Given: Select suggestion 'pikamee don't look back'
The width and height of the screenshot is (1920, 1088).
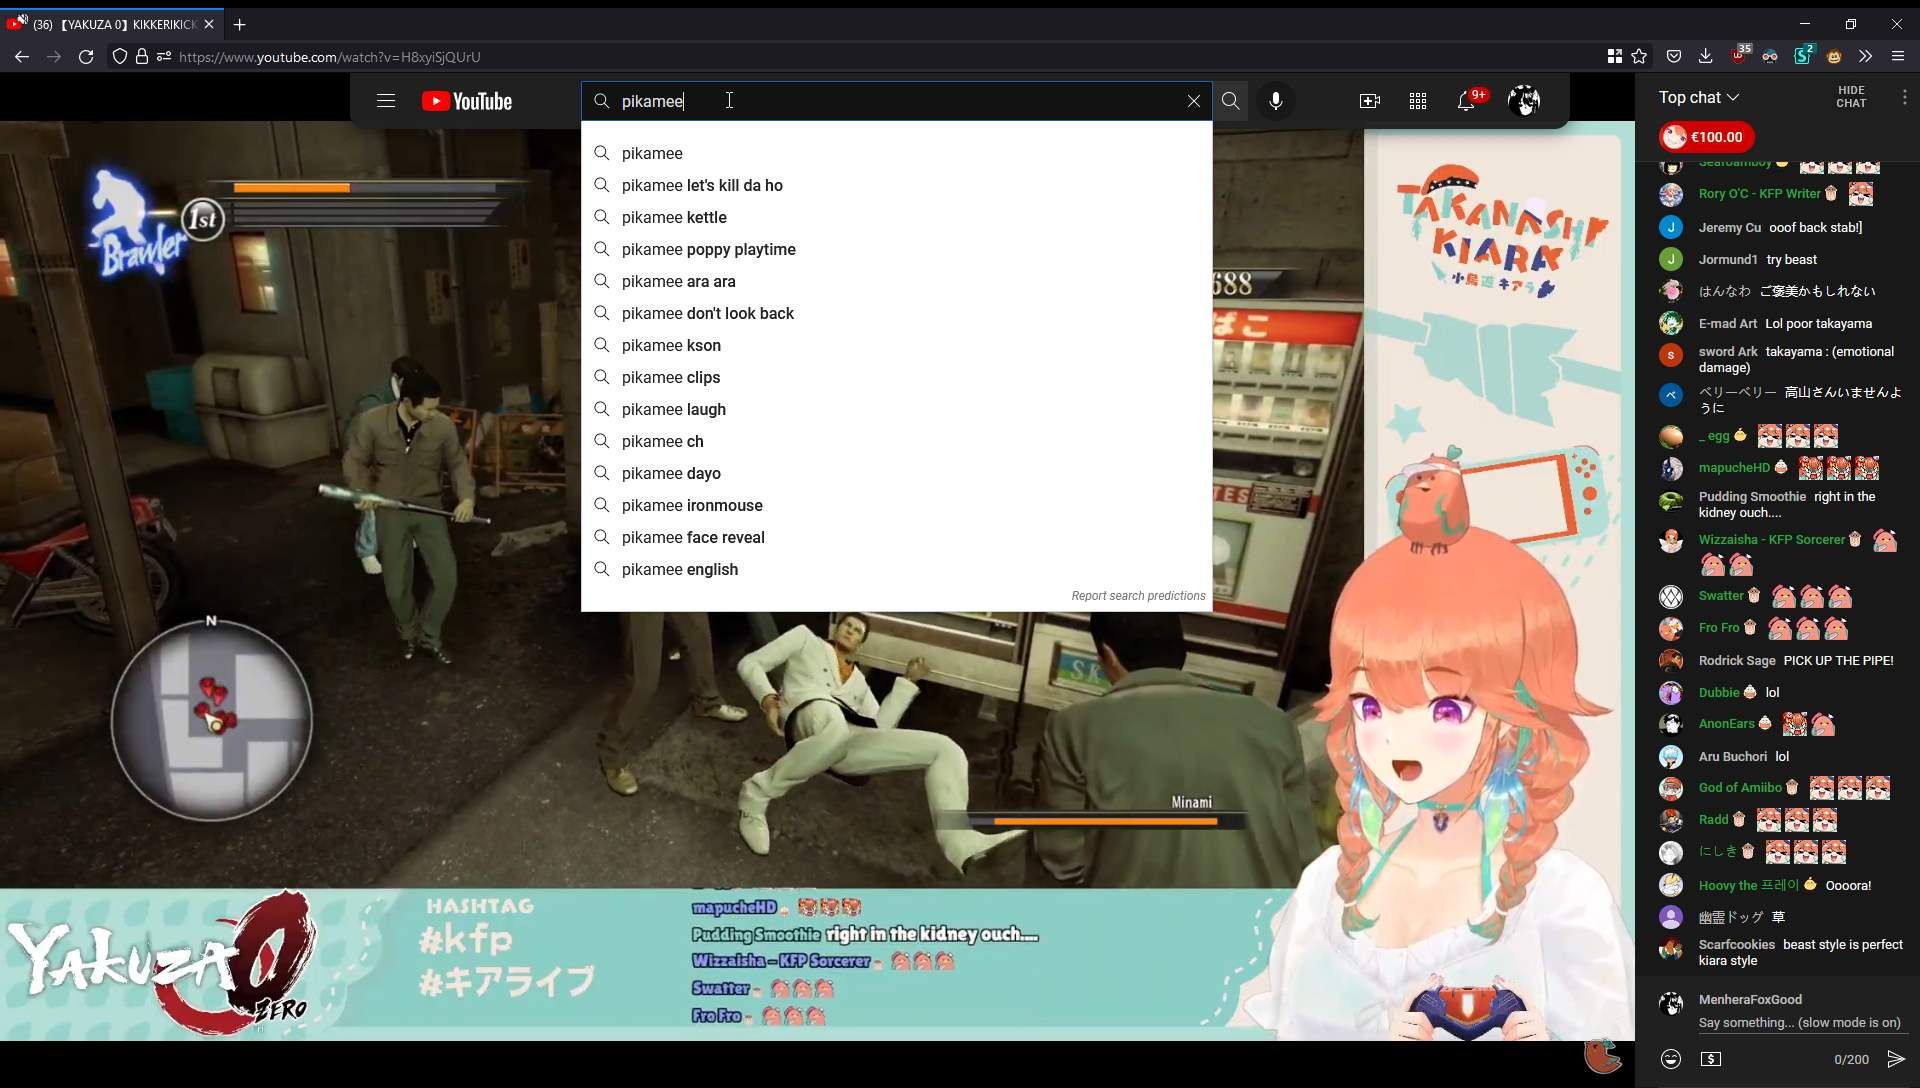Looking at the screenshot, I should 897,313.
